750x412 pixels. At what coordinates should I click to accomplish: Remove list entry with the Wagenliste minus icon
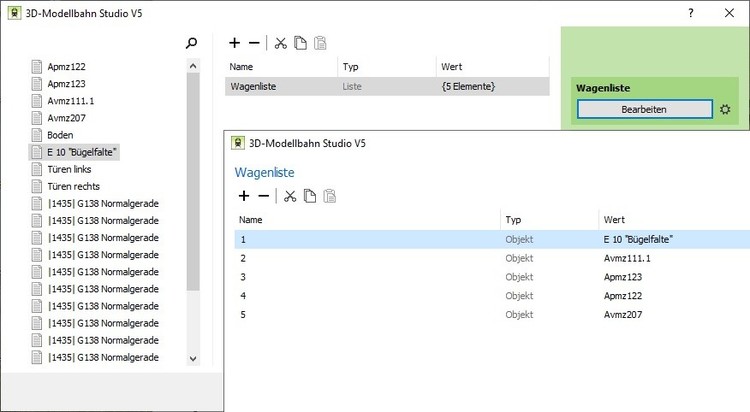click(264, 196)
